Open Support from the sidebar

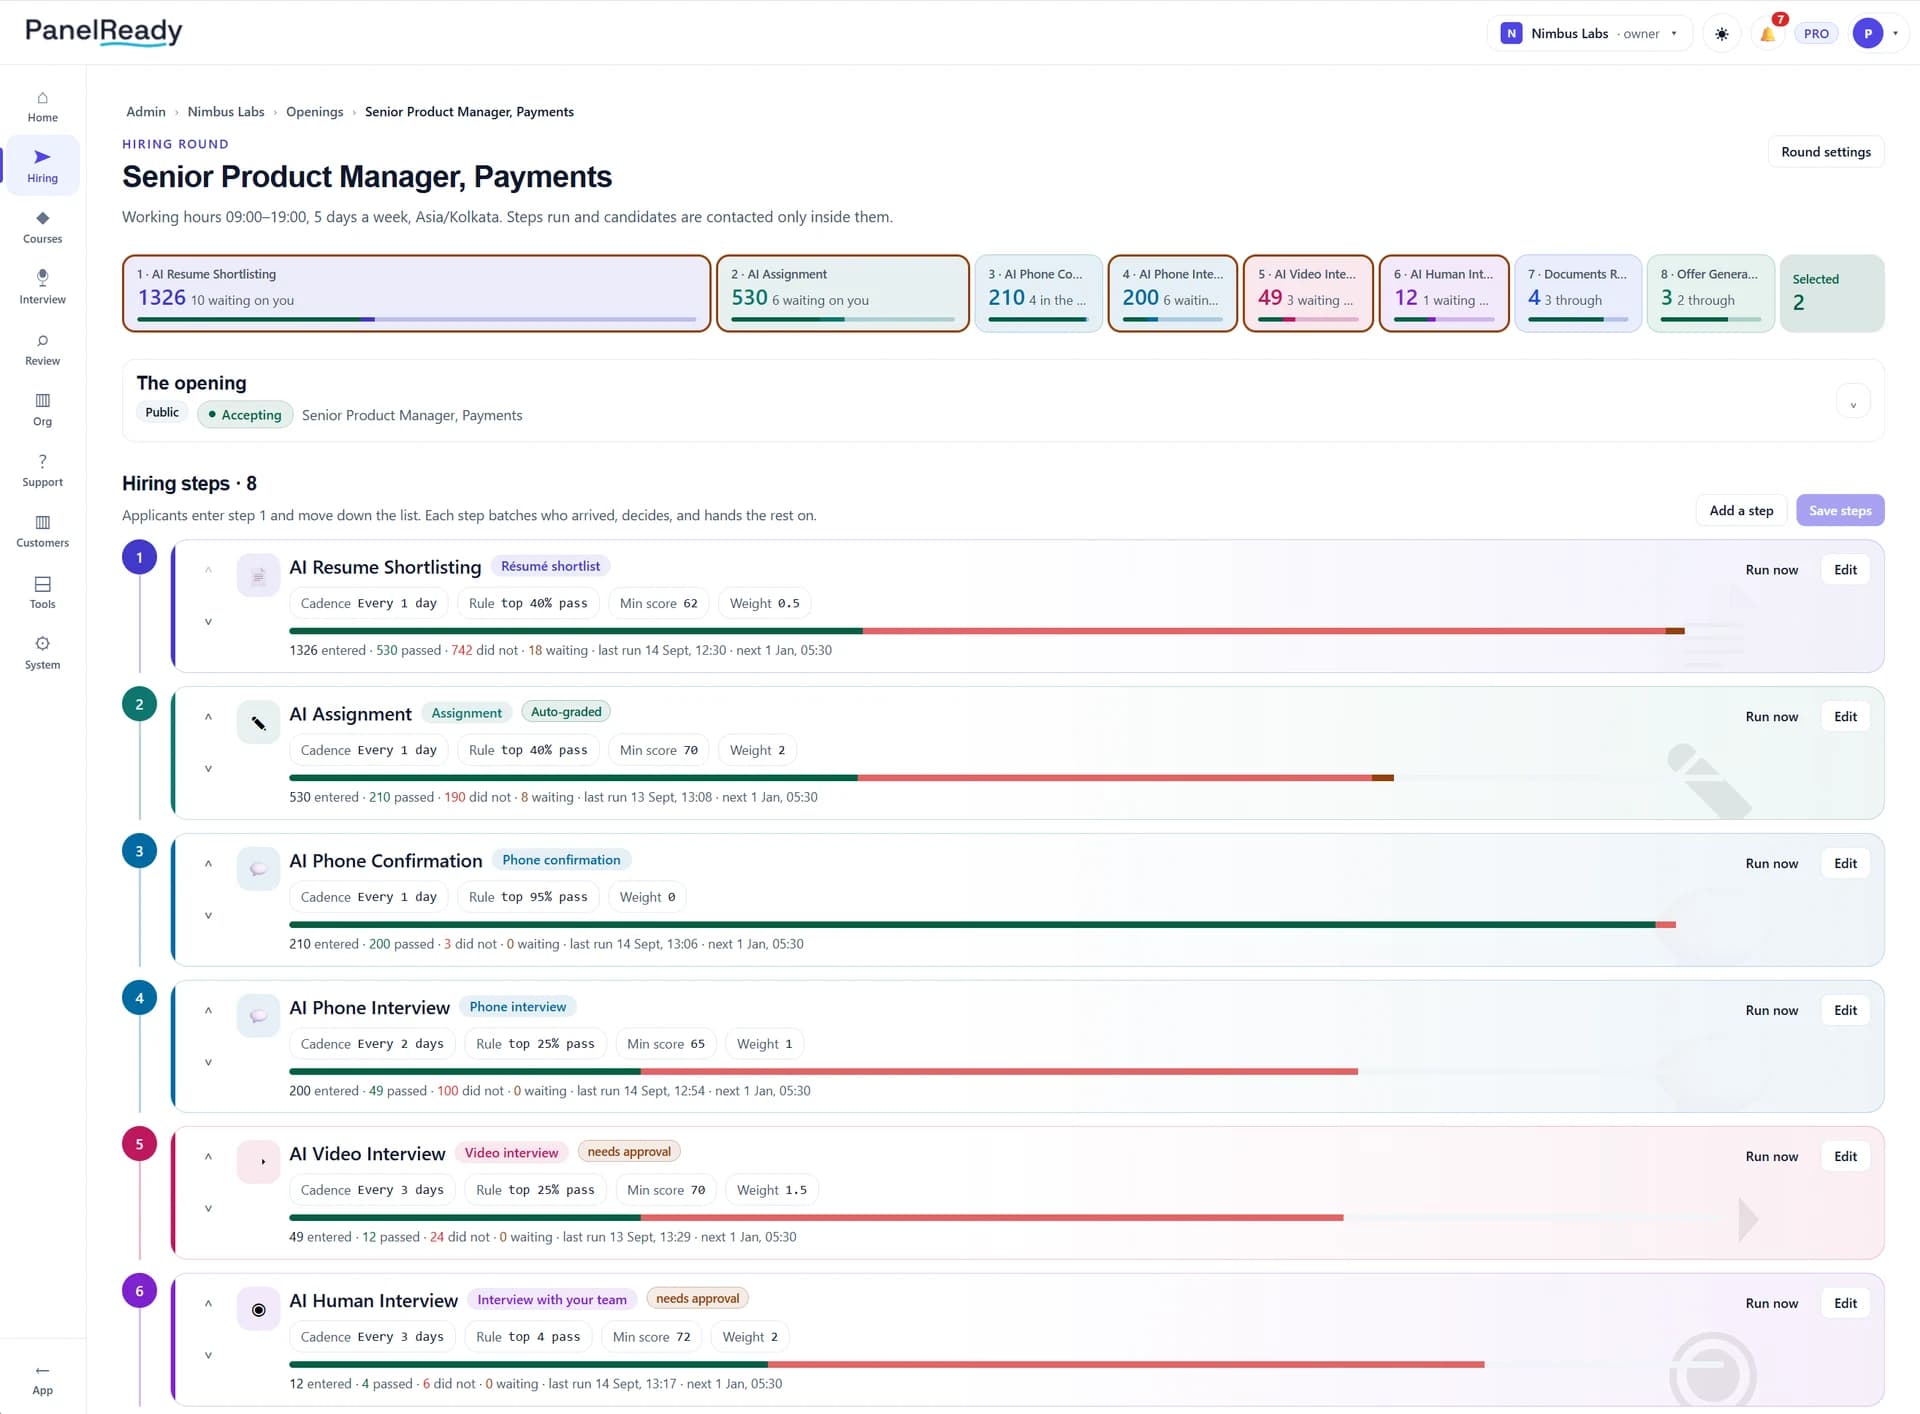(x=42, y=470)
